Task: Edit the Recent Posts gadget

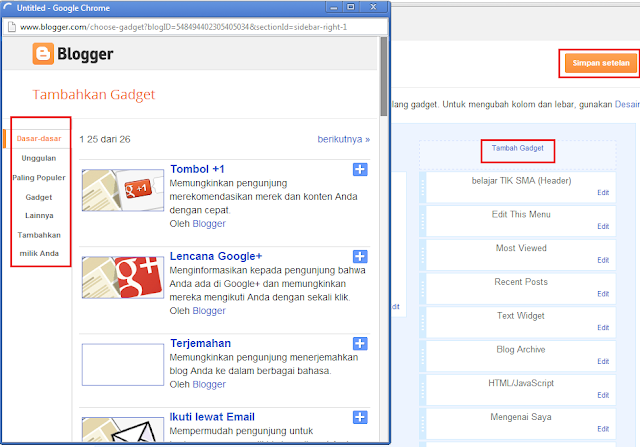Action: pyautogui.click(x=603, y=294)
